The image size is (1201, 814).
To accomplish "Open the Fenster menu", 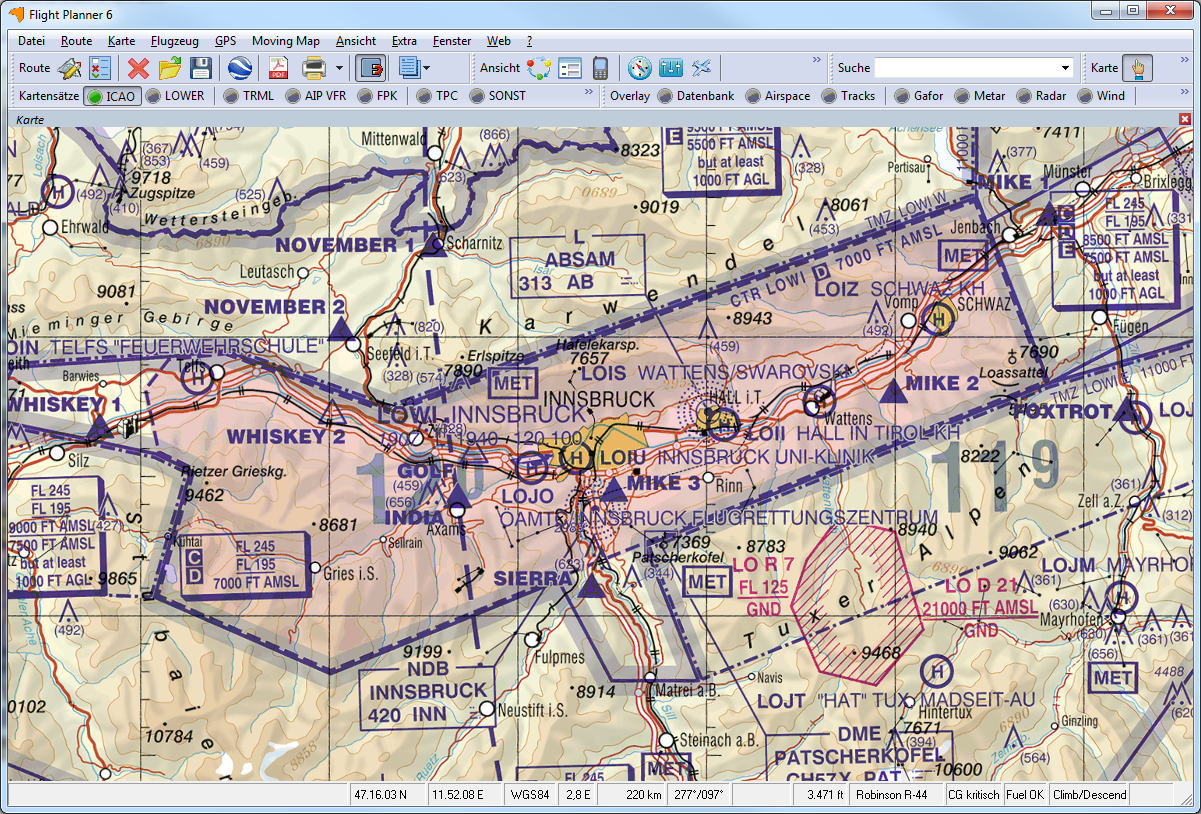I will click(452, 41).
